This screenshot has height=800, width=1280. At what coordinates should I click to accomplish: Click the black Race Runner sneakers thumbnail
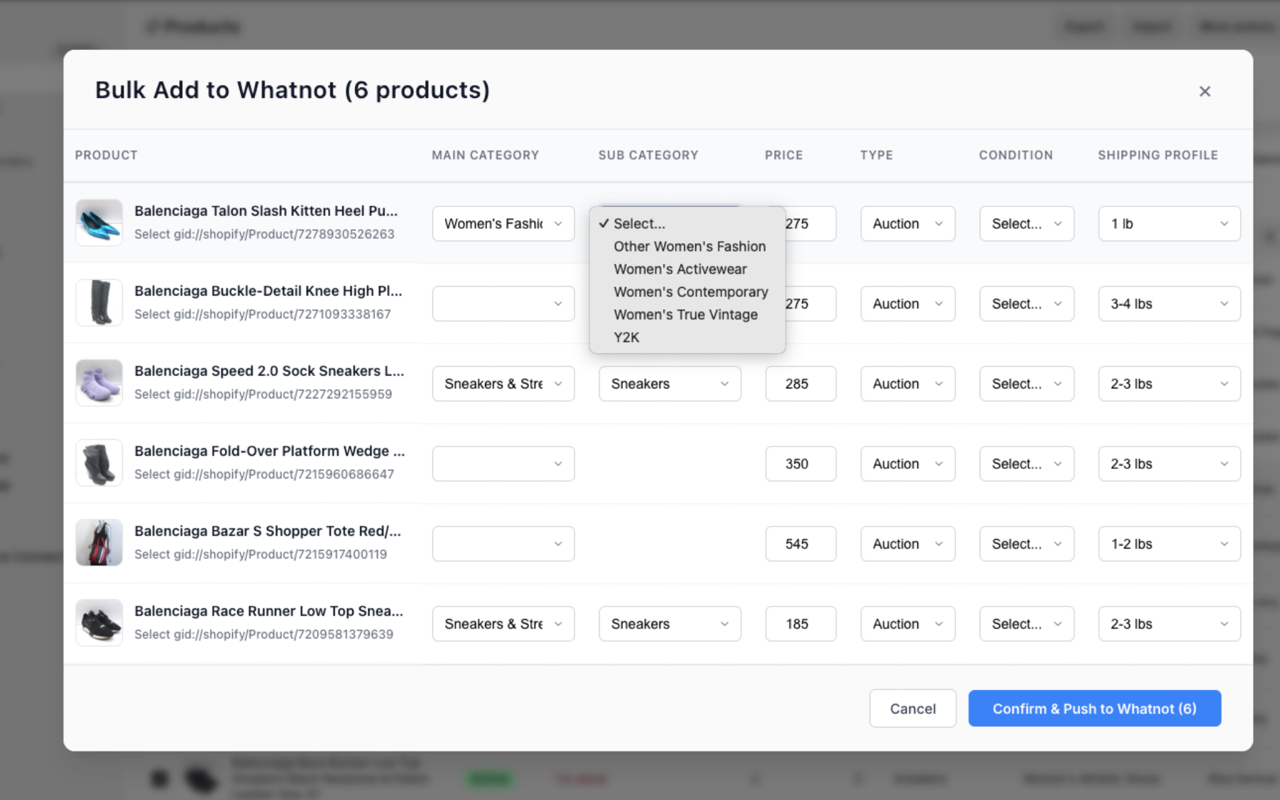tap(99, 623)
